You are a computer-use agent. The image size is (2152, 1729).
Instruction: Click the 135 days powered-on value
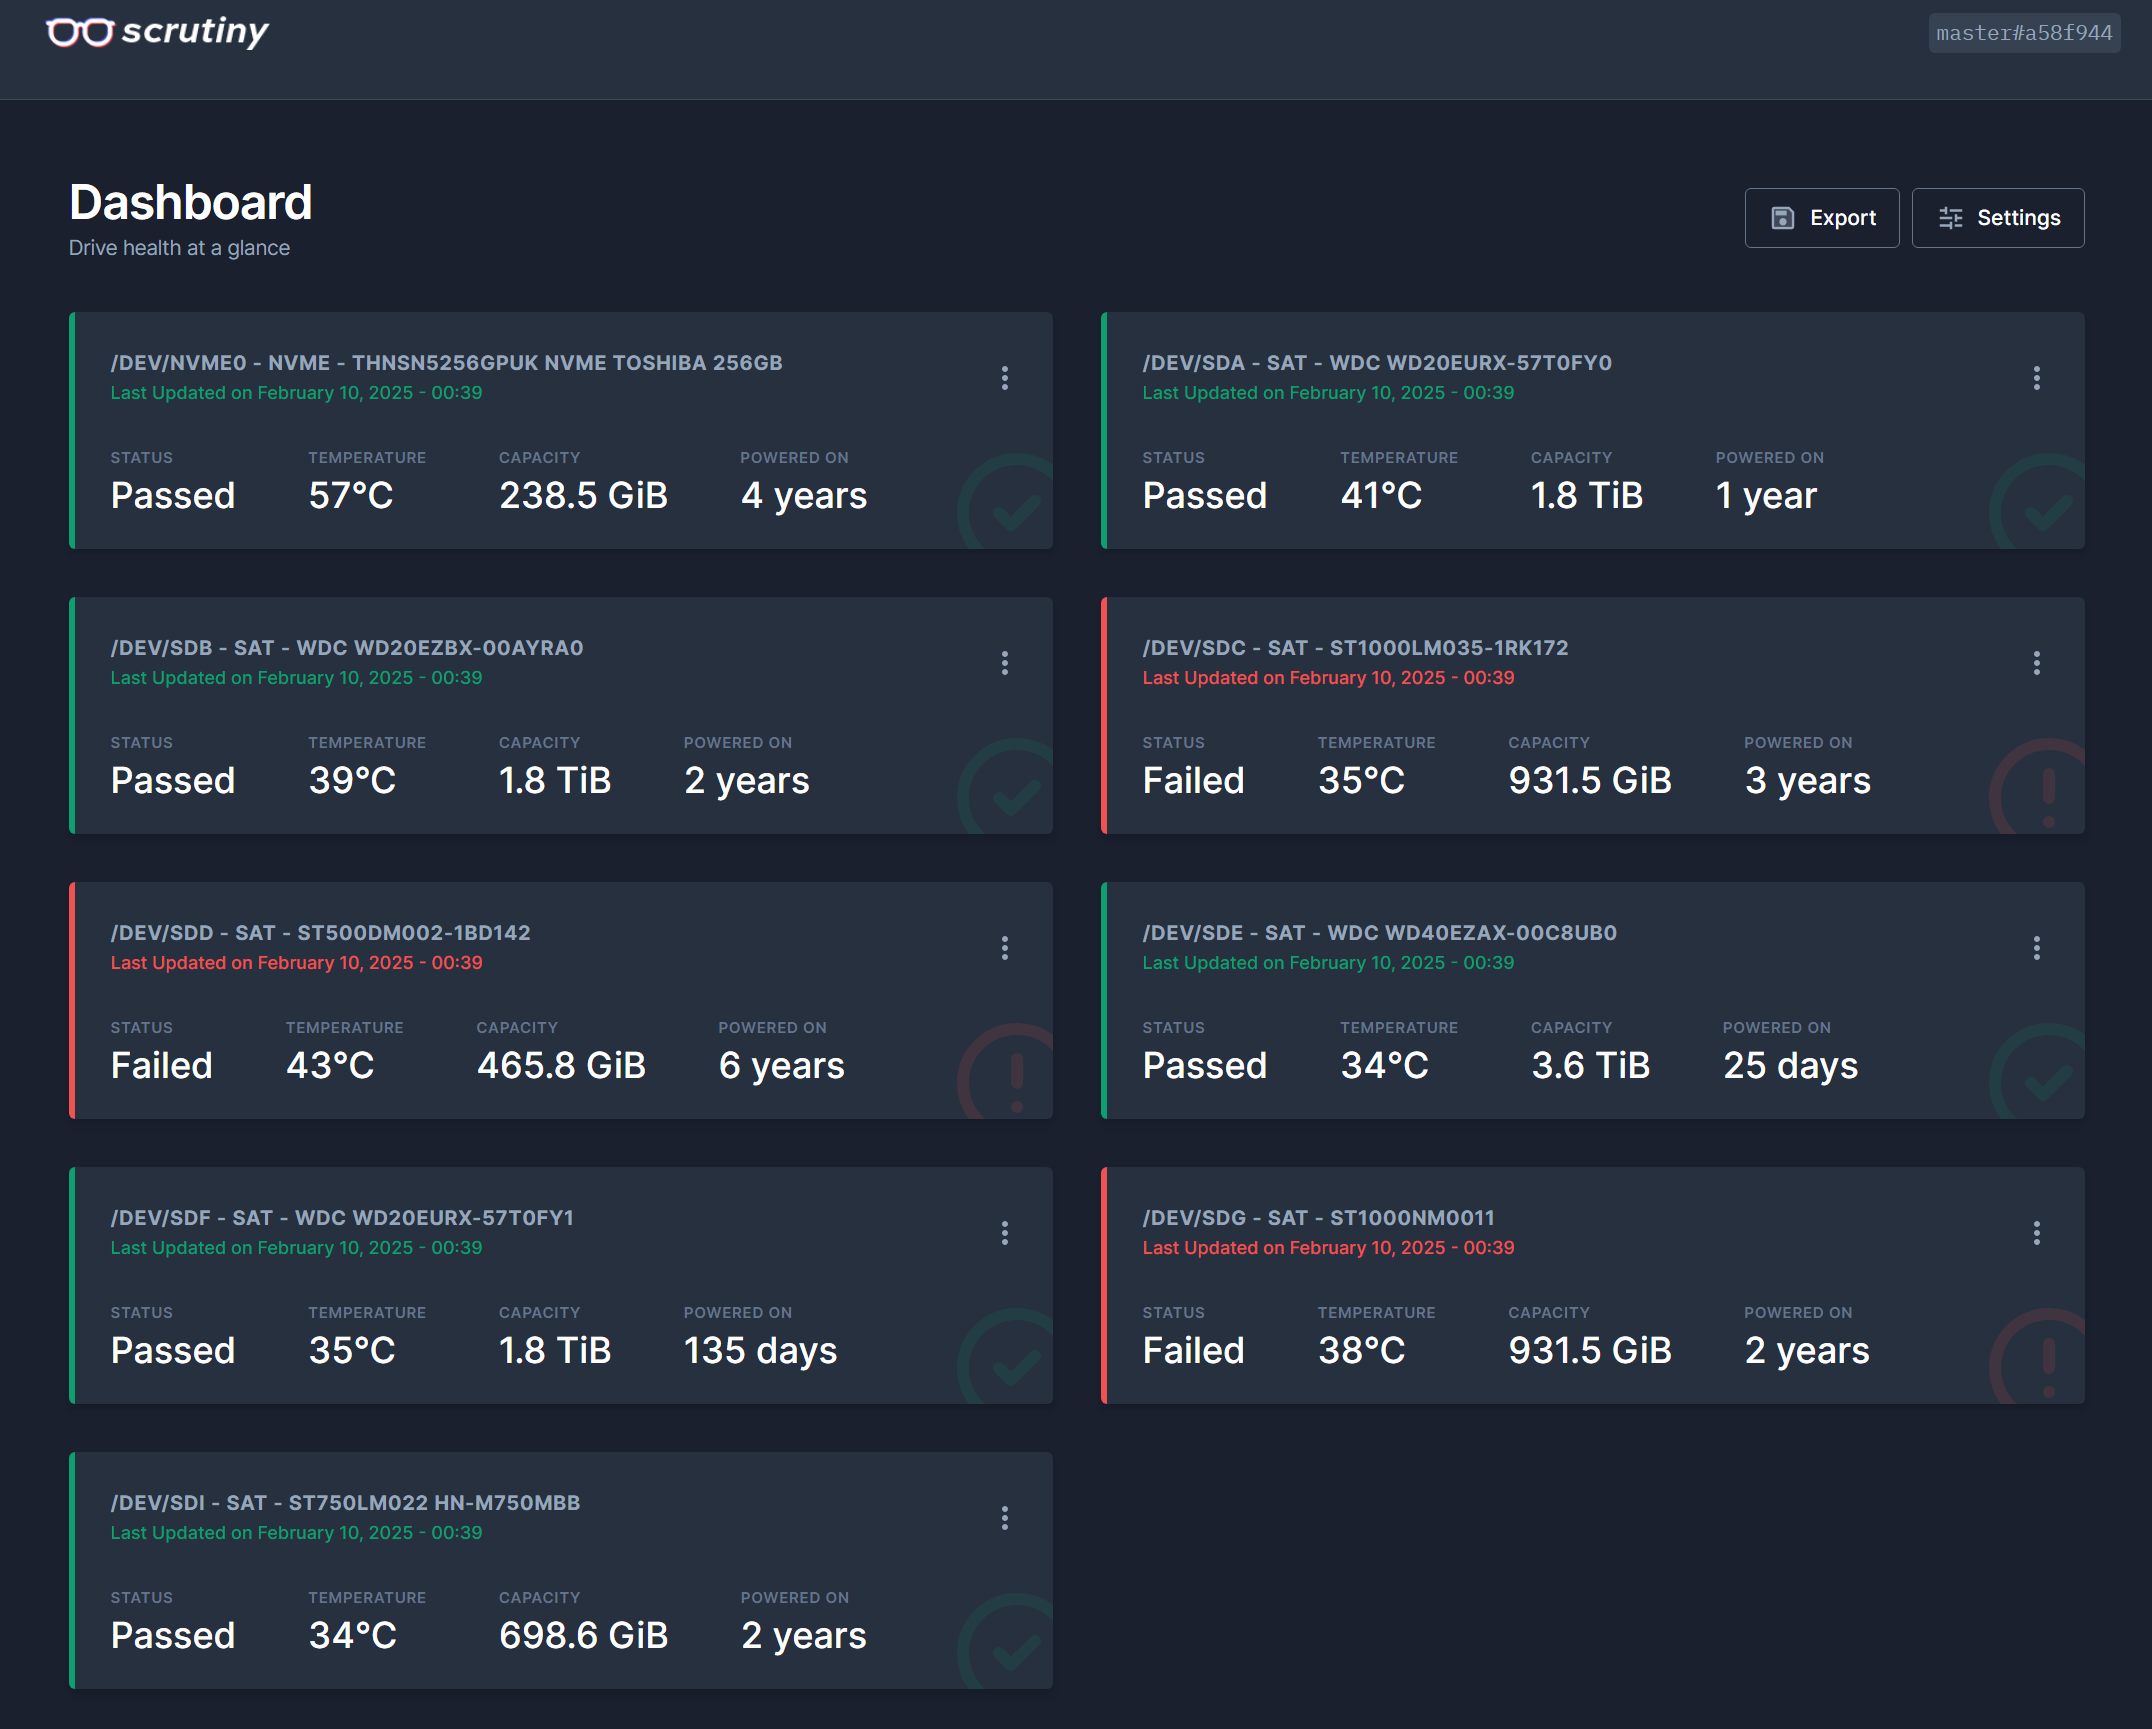tap(760, 1351)
